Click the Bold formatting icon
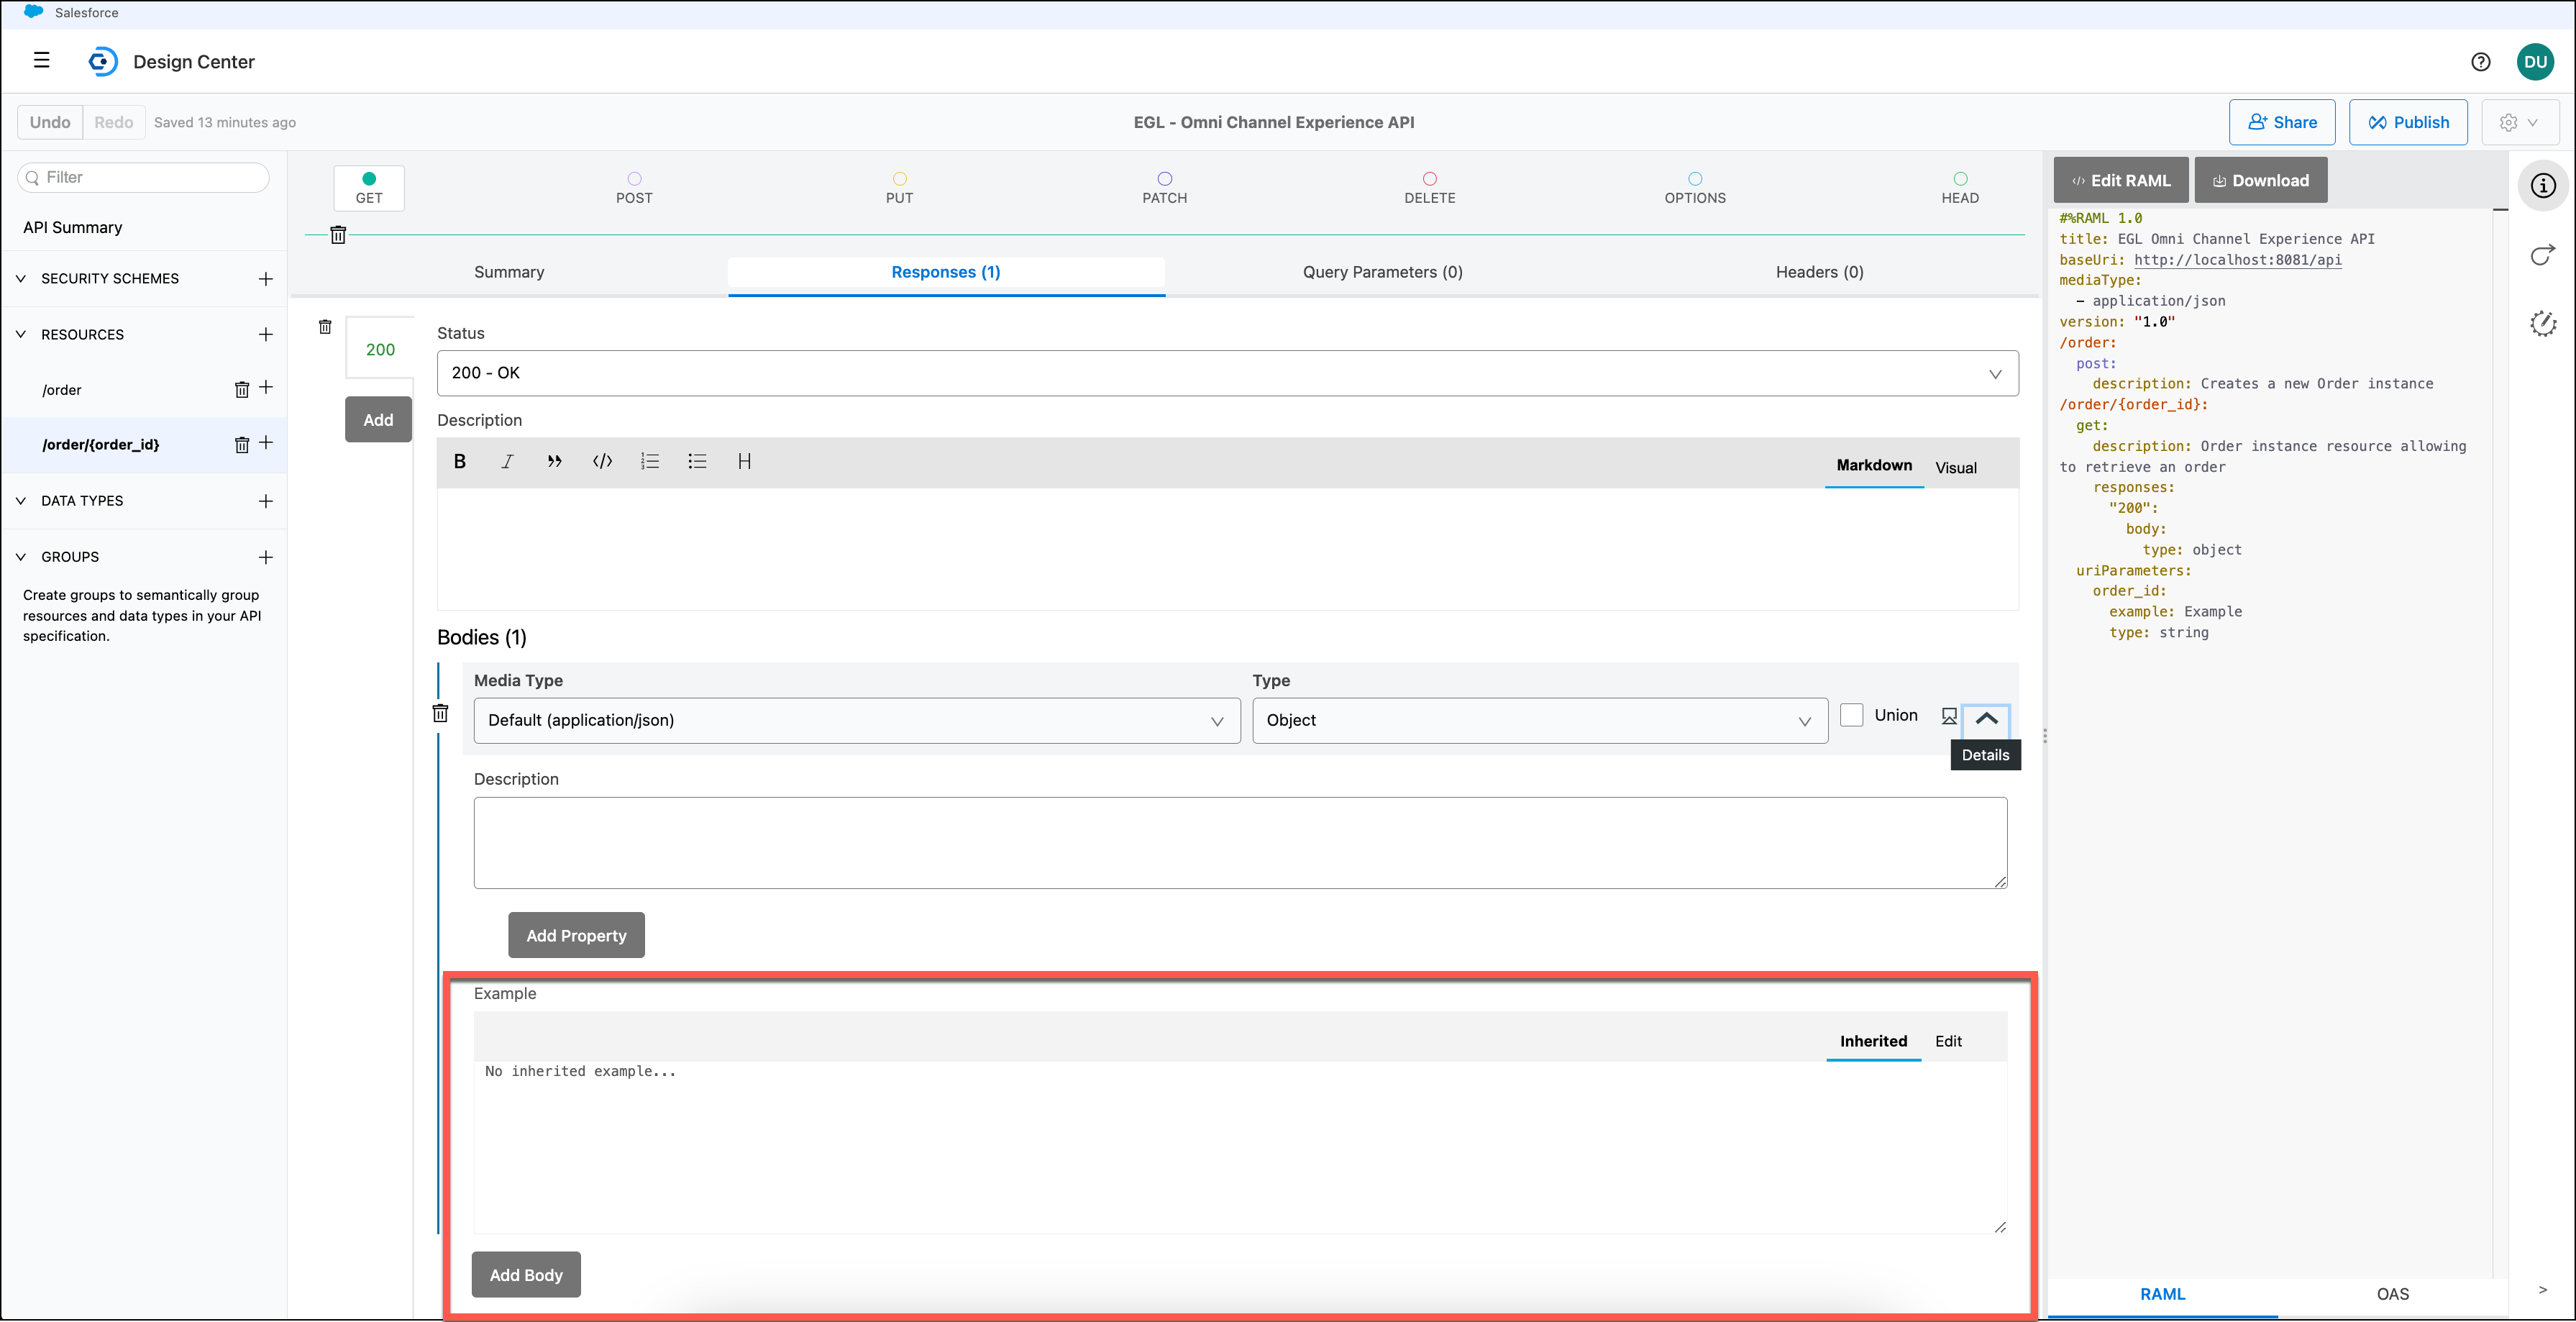This screenshot has width=2576, height=1322. click(460, 461)
